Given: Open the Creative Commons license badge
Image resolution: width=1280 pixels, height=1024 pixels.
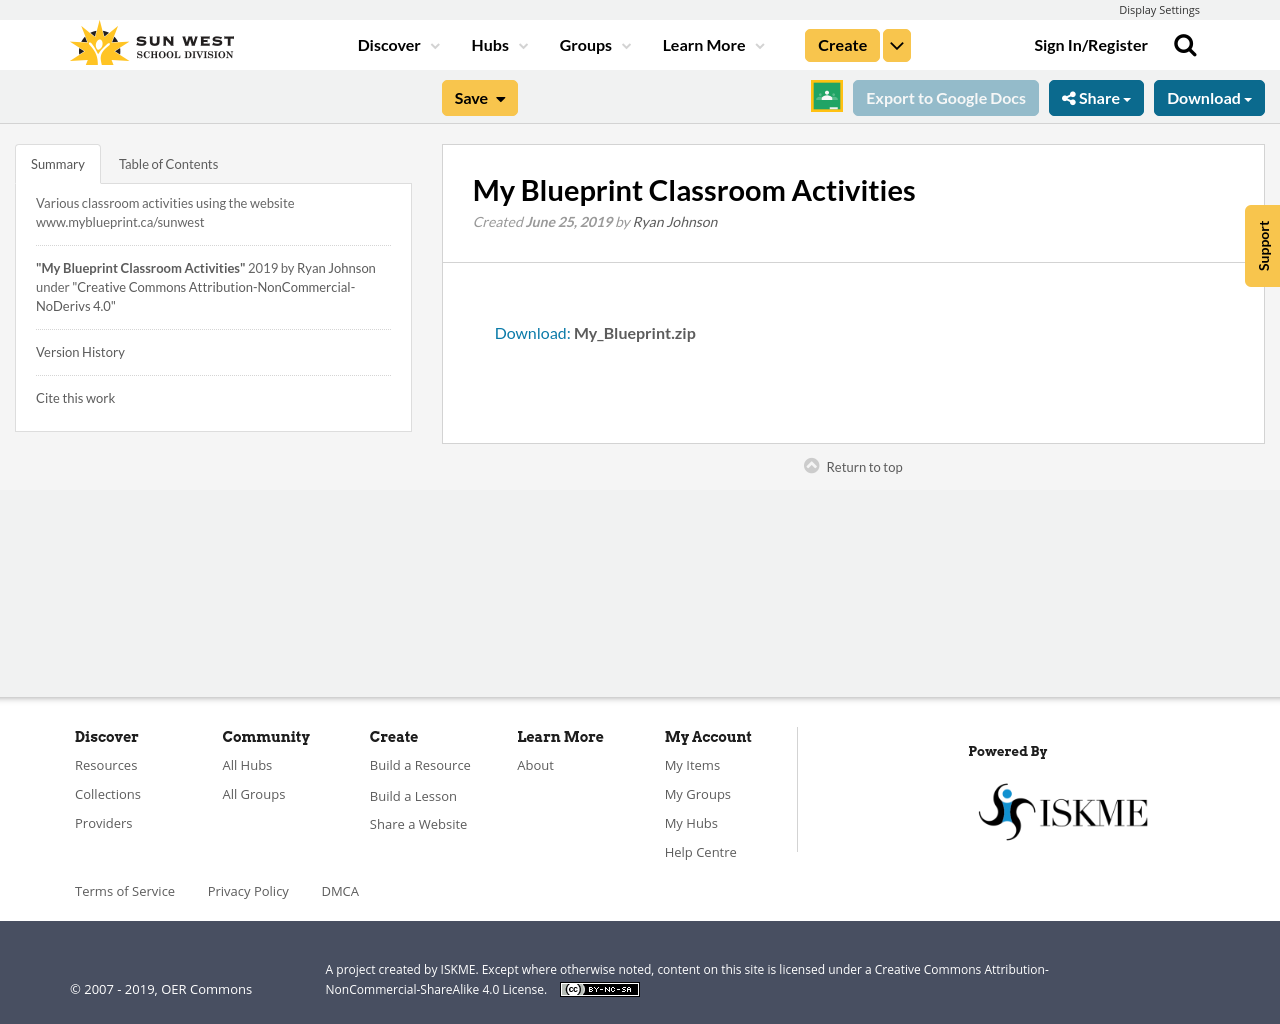Looking at the screenshot, I should [599, 988].
